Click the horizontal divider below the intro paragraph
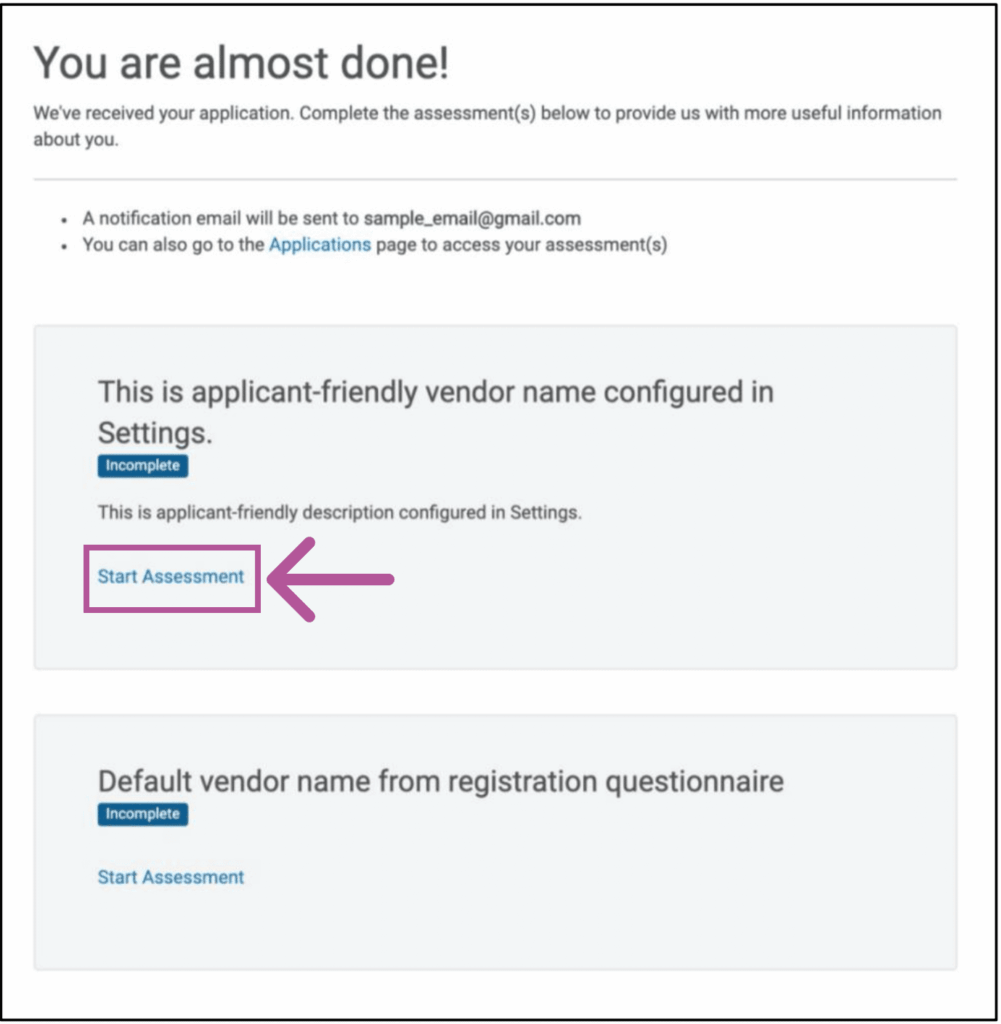The image size is (1001, 1024). click(x=495, y=180)
